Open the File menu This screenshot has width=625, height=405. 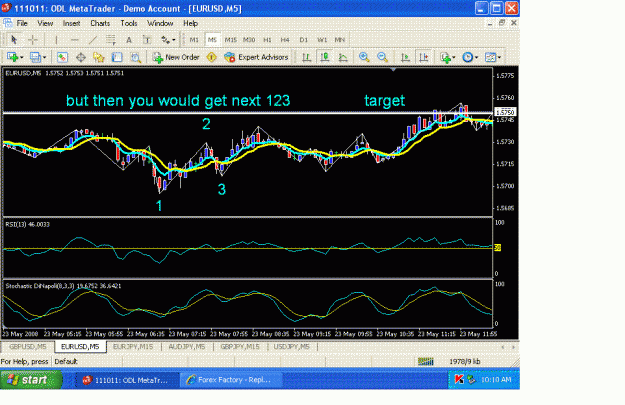[x=22, y=23]
